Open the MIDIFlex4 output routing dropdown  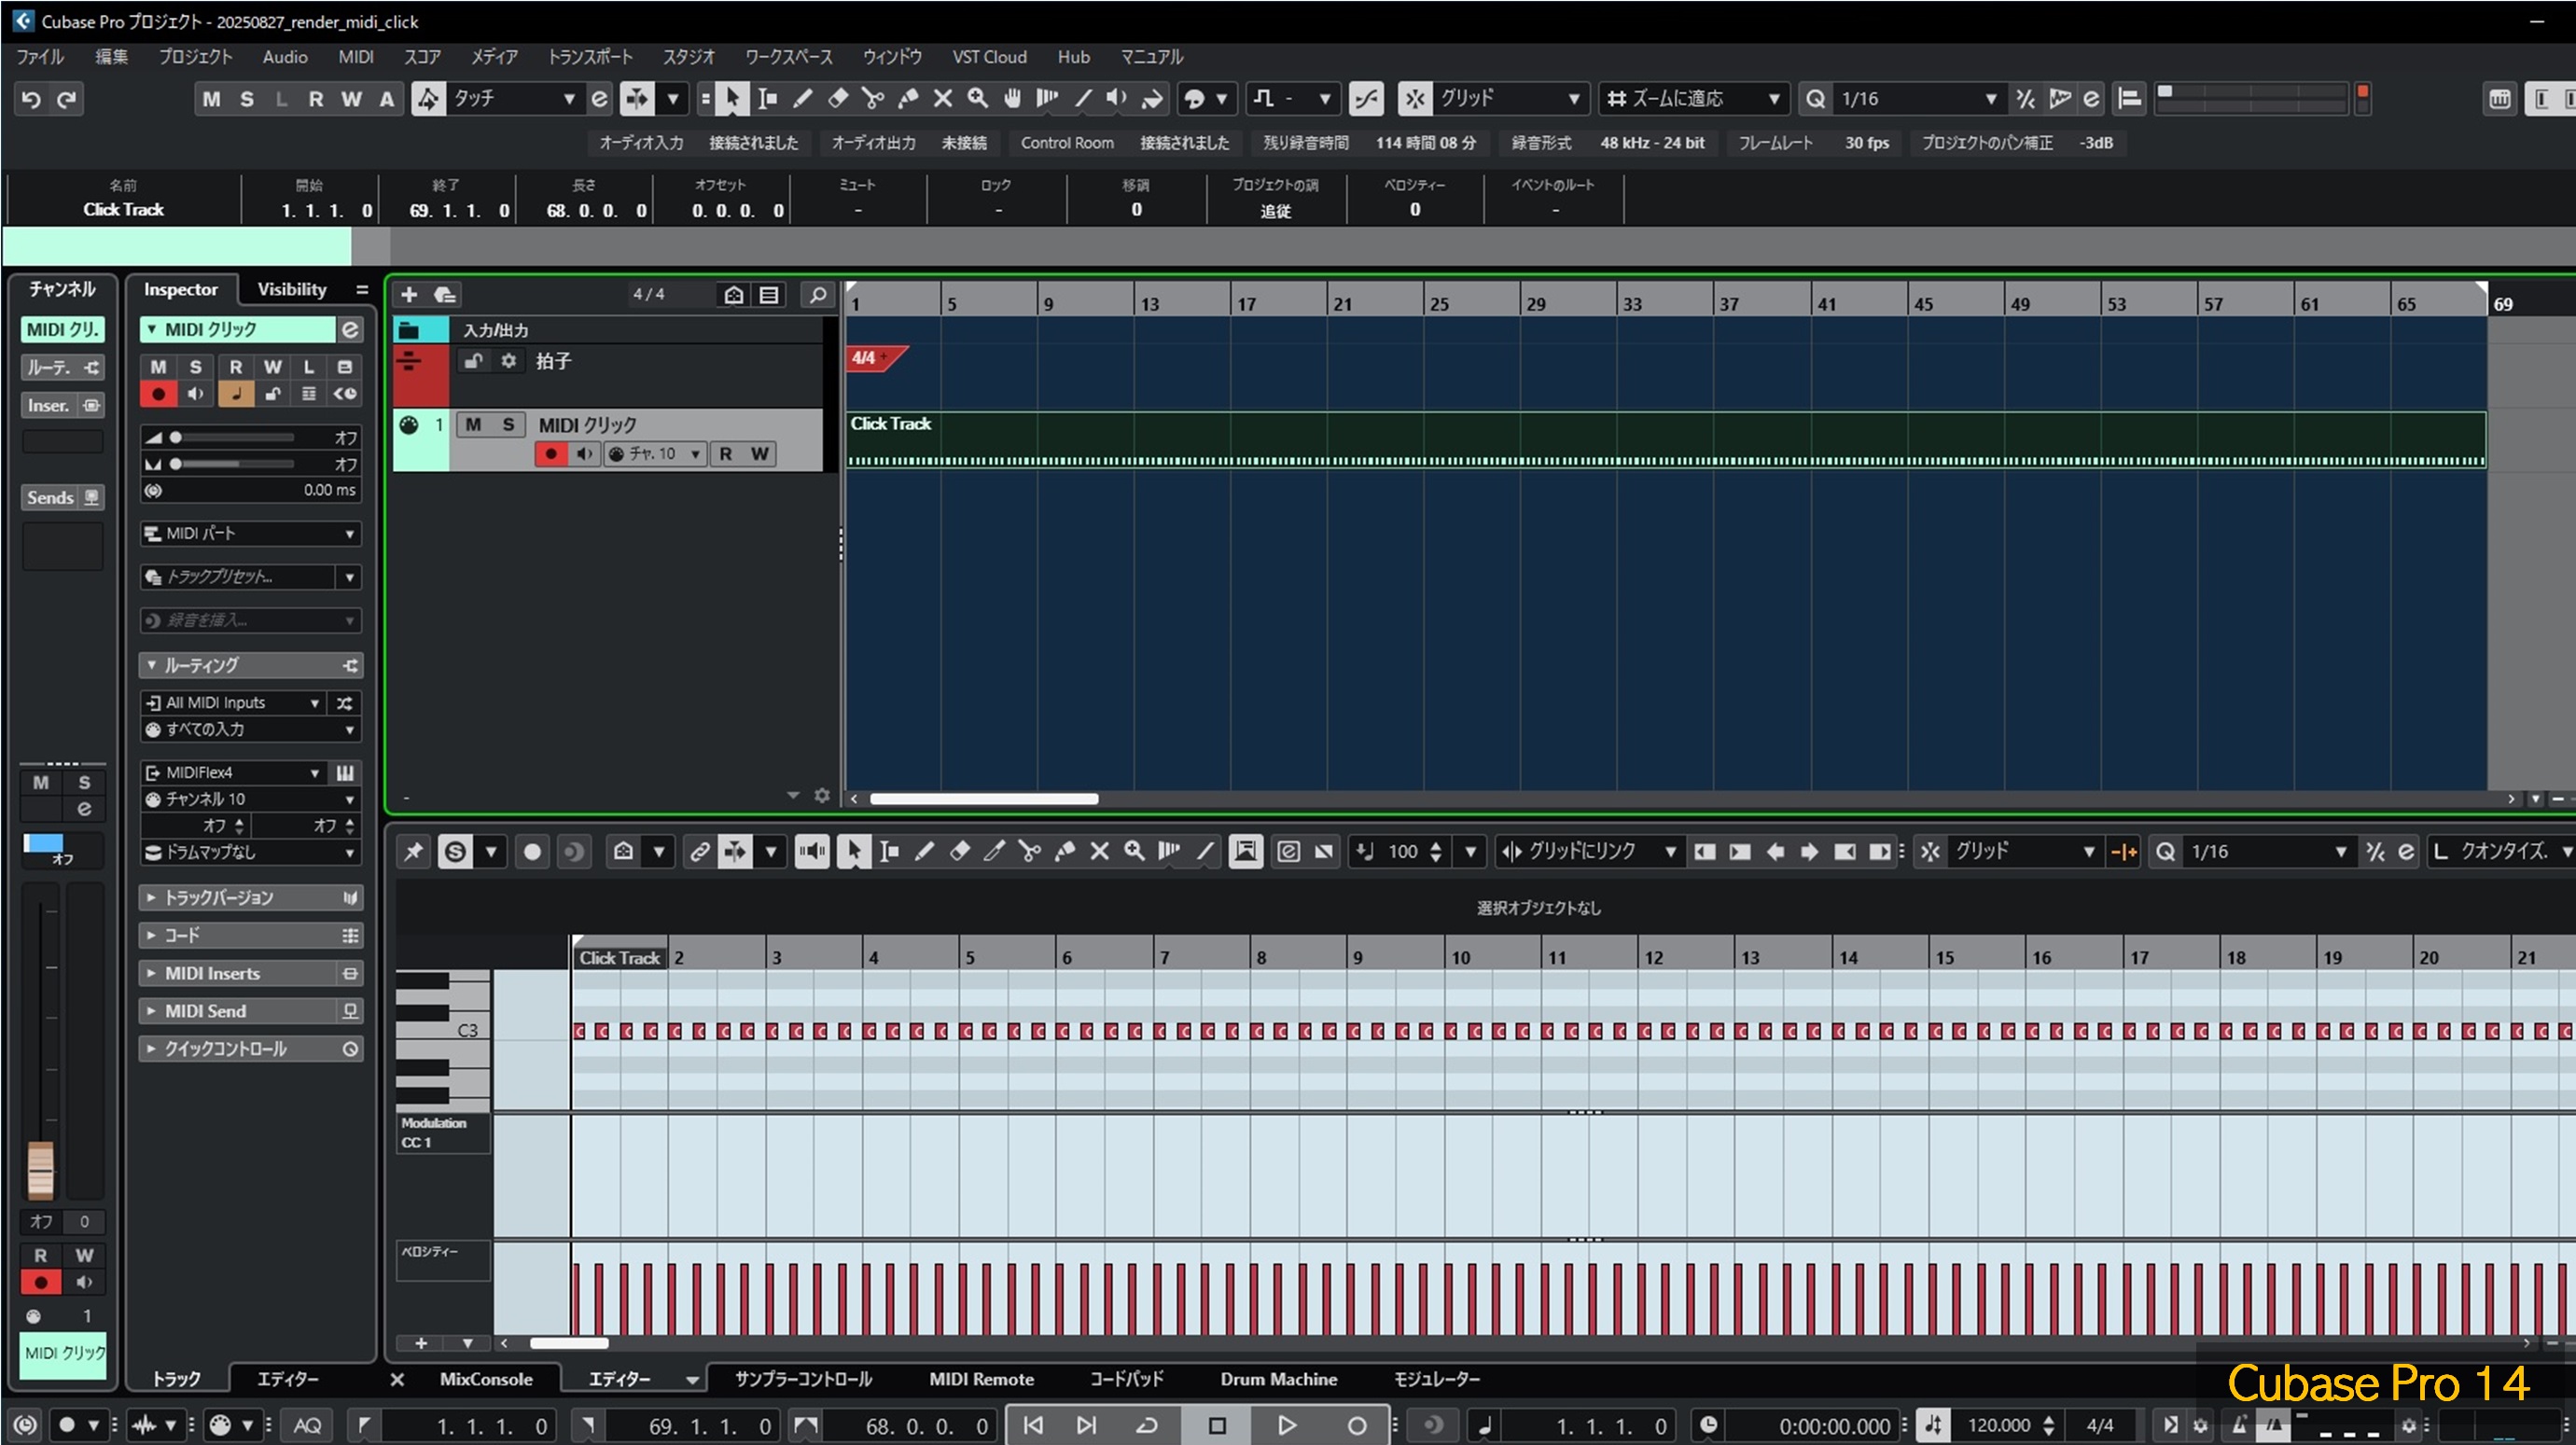click(x=232, y=772)
